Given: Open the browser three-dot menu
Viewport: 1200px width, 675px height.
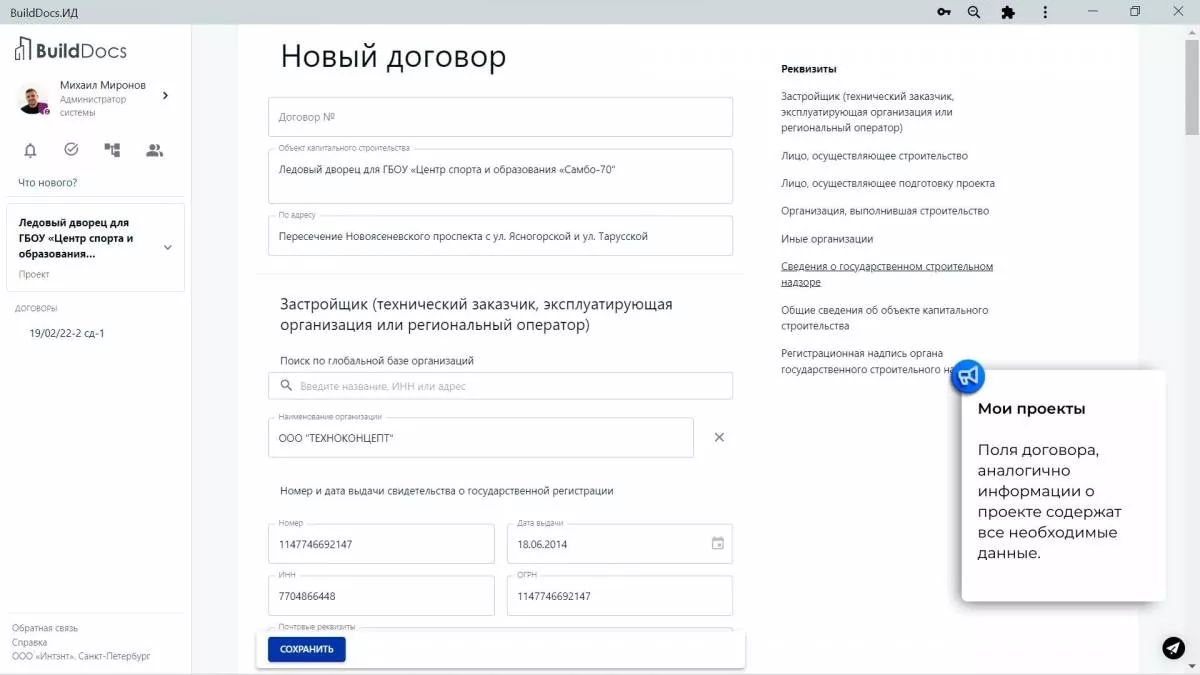Looking at the screenshot, I should pos(1044,12).
